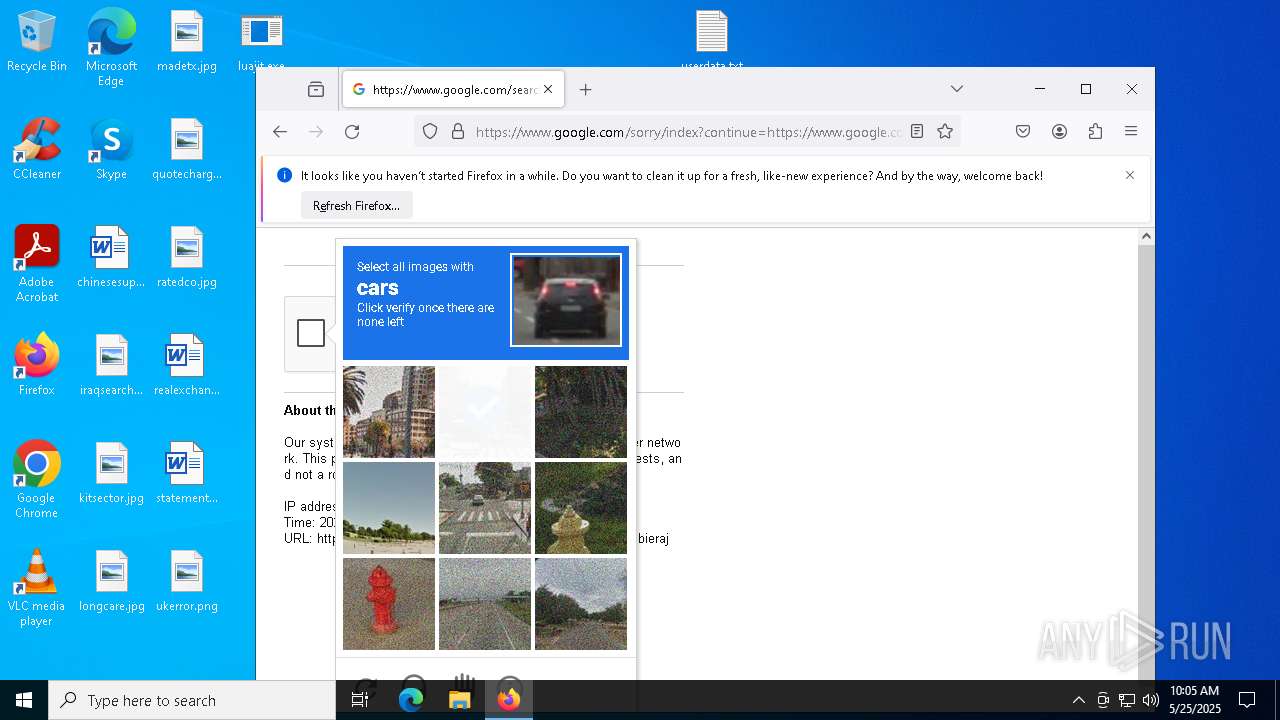Click page scrollbar up arrow
This screenshot has height=720, width=1280.
[1146, 236]
